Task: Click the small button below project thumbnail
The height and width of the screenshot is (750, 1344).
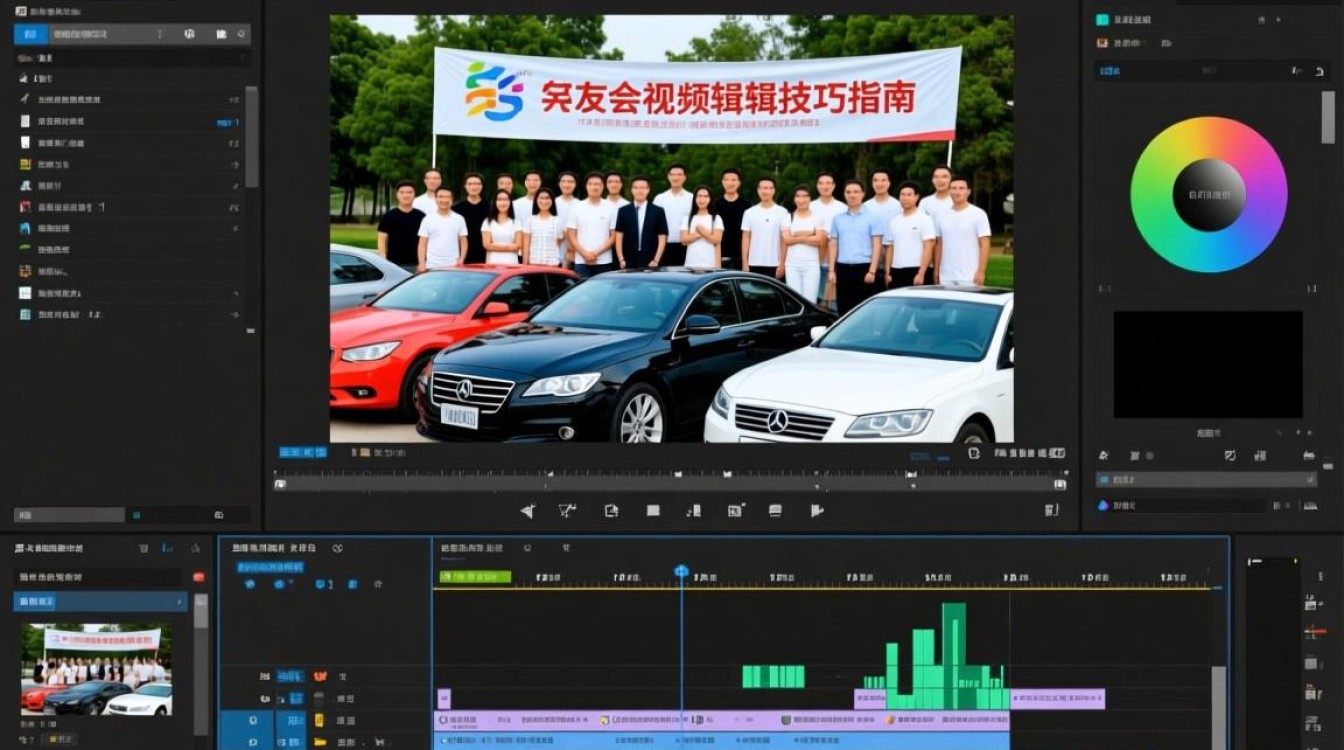Action: [62, 739]
